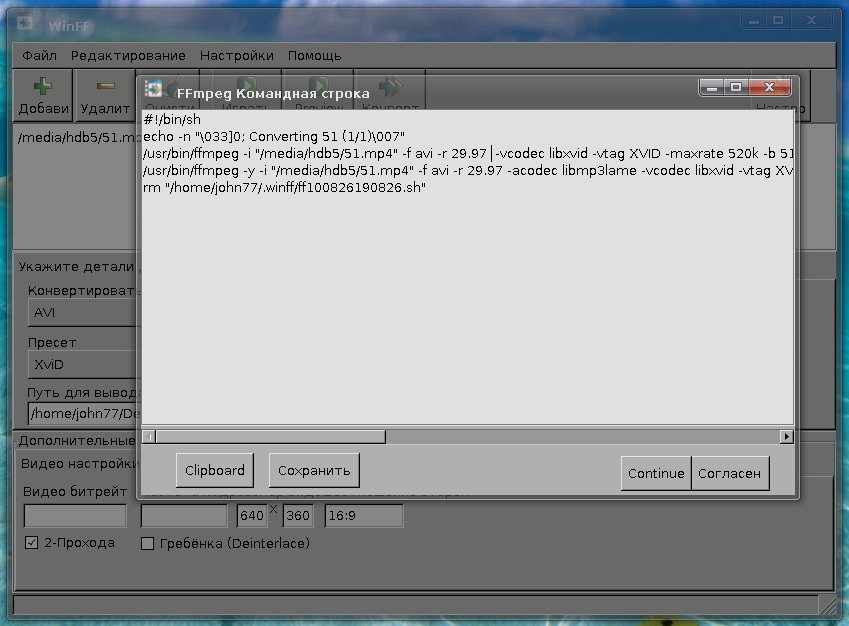Click the output path field /home/john77
This screenshot has height=626, width=849.
84,414
